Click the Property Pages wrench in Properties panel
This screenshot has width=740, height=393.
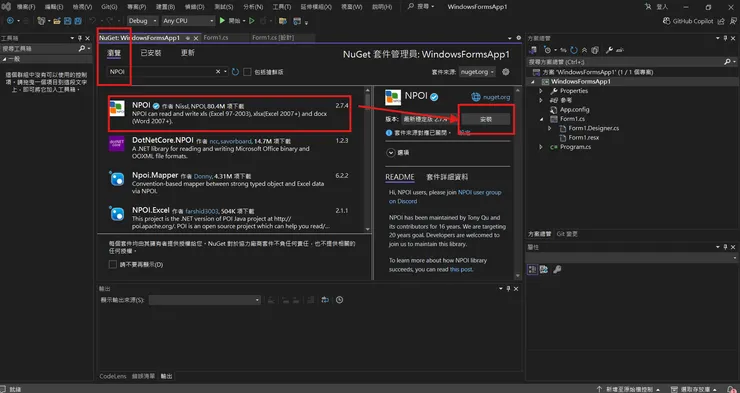click(557, 269)
